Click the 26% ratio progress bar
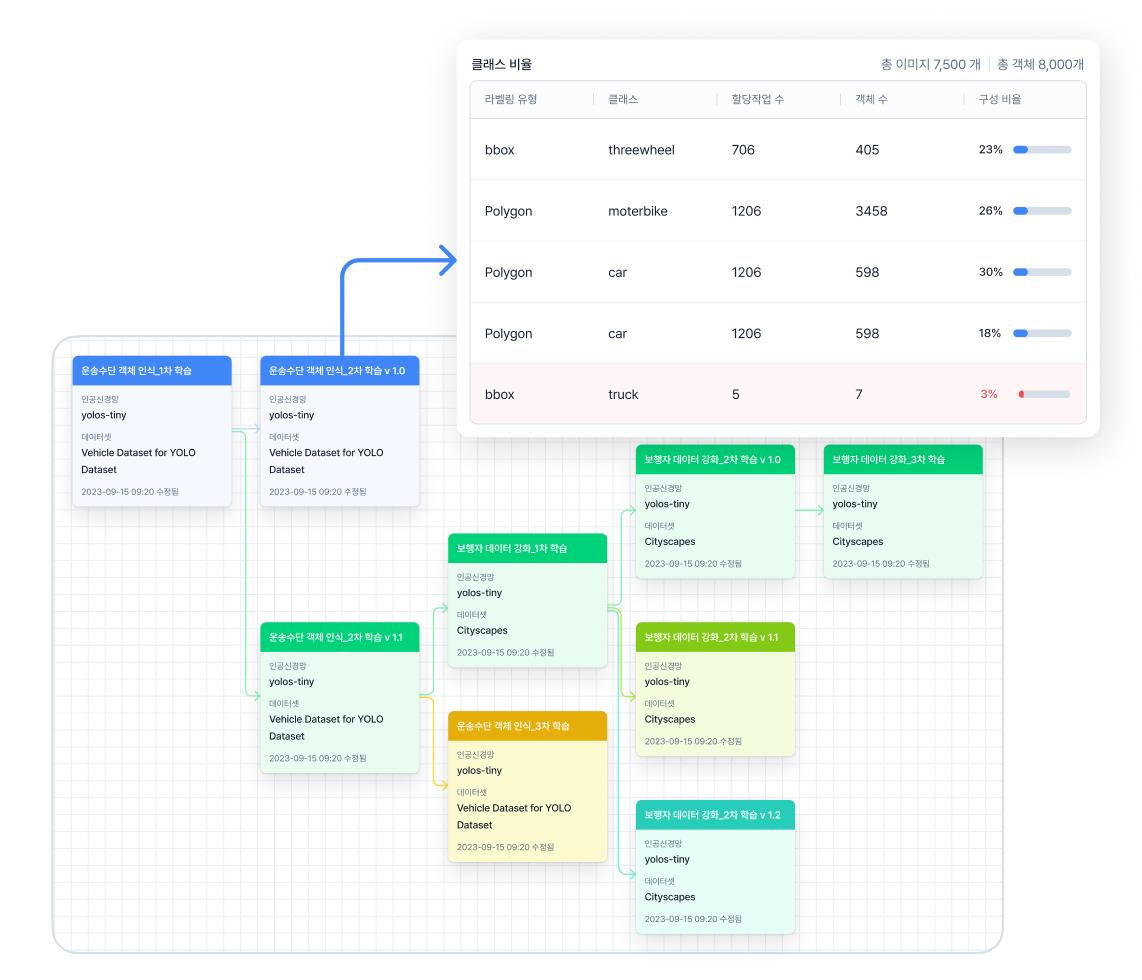This screenshot has width=1142, height=980. (1042, 211)
